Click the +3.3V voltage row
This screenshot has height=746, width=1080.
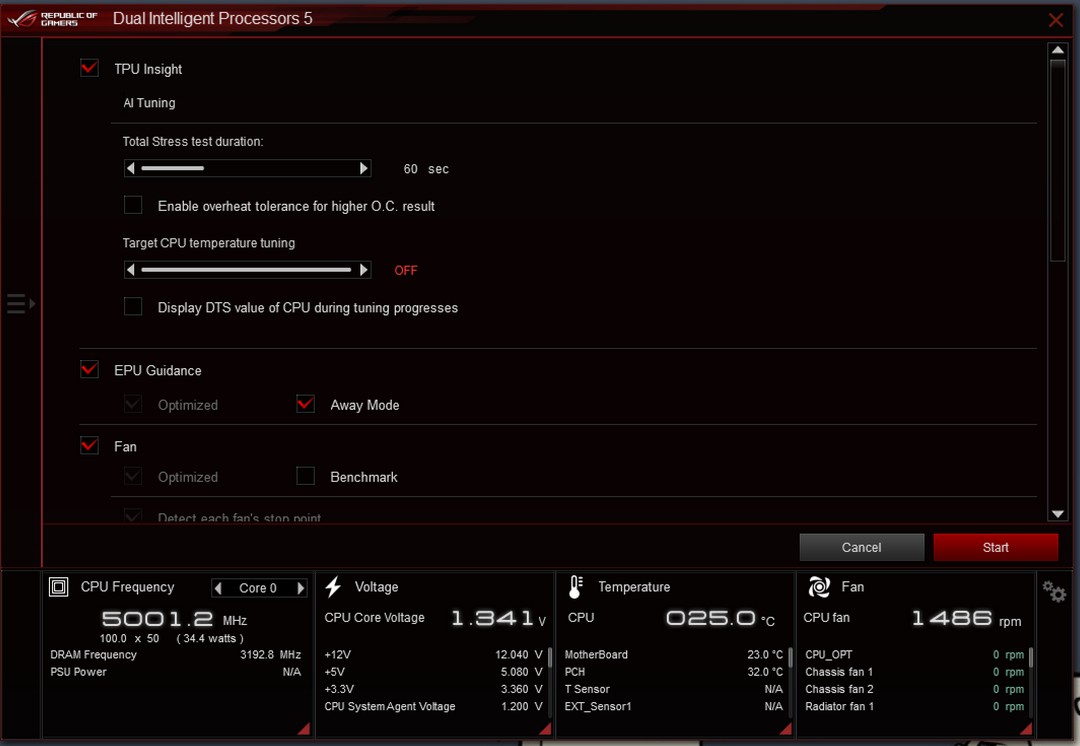(x=433, y=689)
